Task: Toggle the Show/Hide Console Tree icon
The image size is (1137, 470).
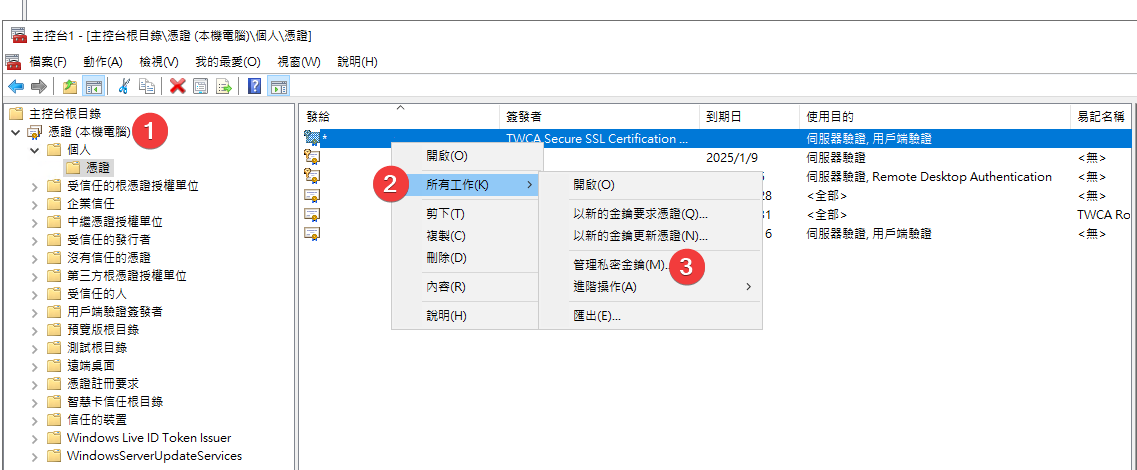Action: click(x=93, y=86)
